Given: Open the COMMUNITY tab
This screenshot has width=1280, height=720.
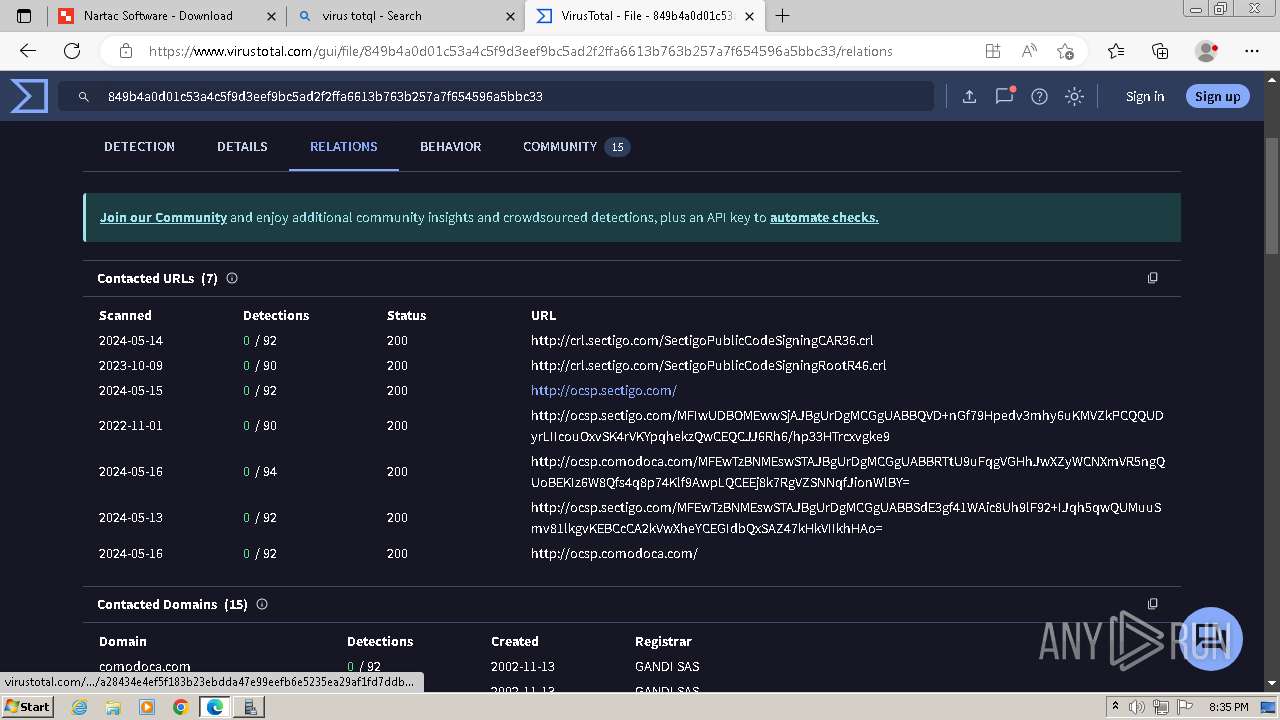Looking at the screenshot, I should pos(576,146).
